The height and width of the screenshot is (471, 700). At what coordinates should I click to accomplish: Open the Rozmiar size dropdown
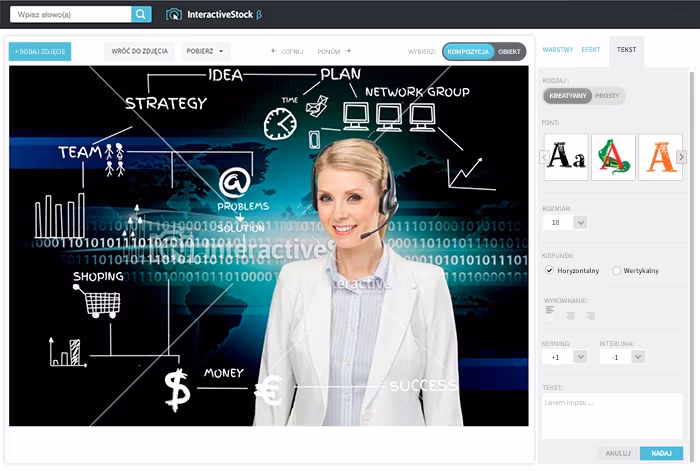point(580,222)
